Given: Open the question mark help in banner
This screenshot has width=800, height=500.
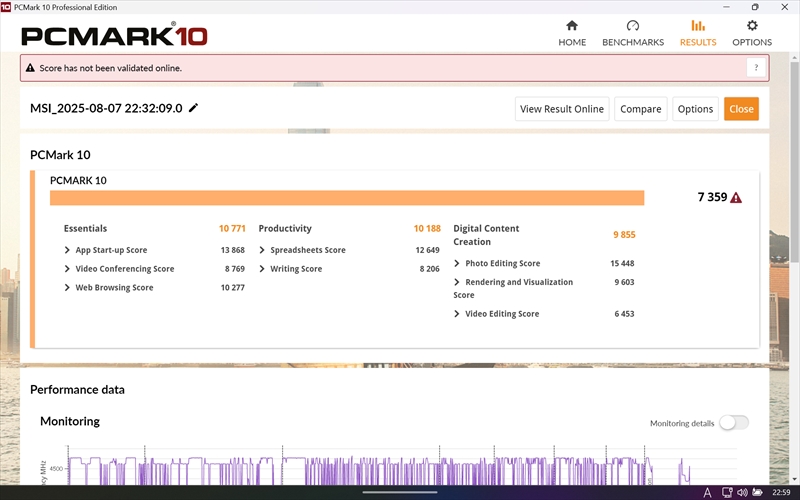Looking at the screenshot, I should tap(756, 67).
